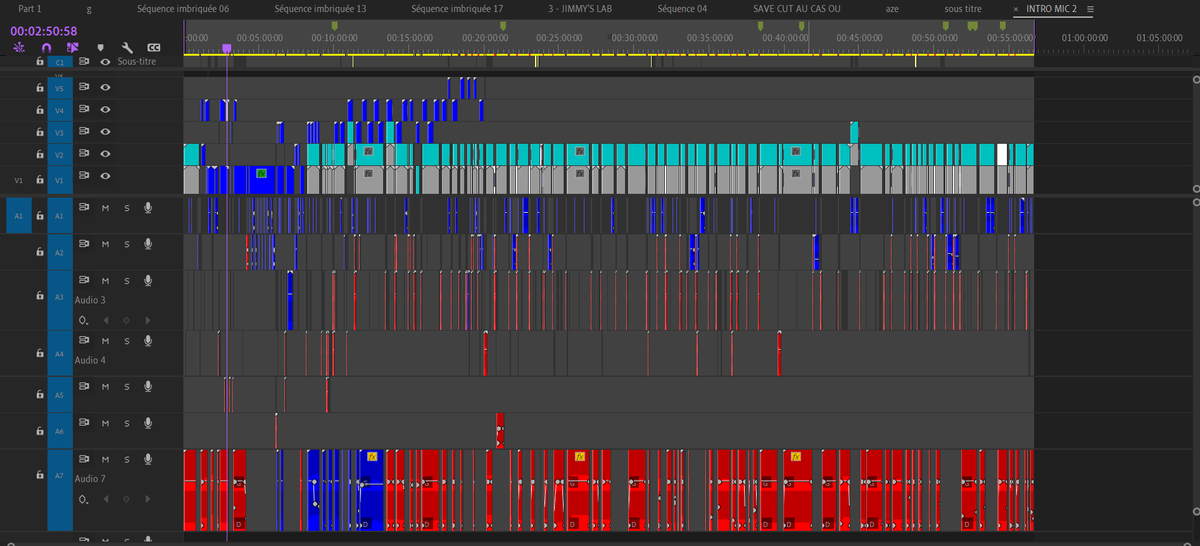Click the purple playhead handle on ruler
Image resolution: width=1200 pixels, height=546 pixels.
coord(227,47)
